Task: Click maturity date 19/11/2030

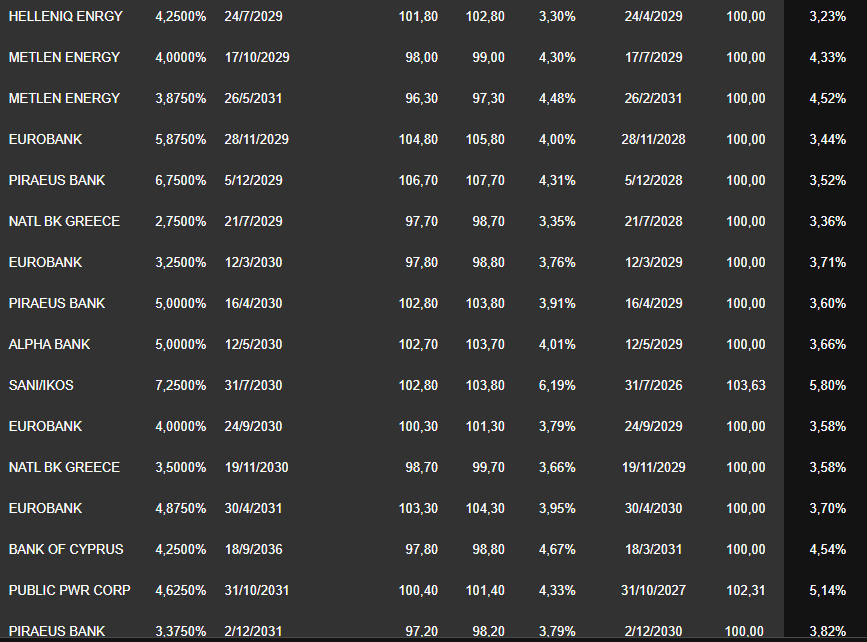Action: click(x=257, y=467)
